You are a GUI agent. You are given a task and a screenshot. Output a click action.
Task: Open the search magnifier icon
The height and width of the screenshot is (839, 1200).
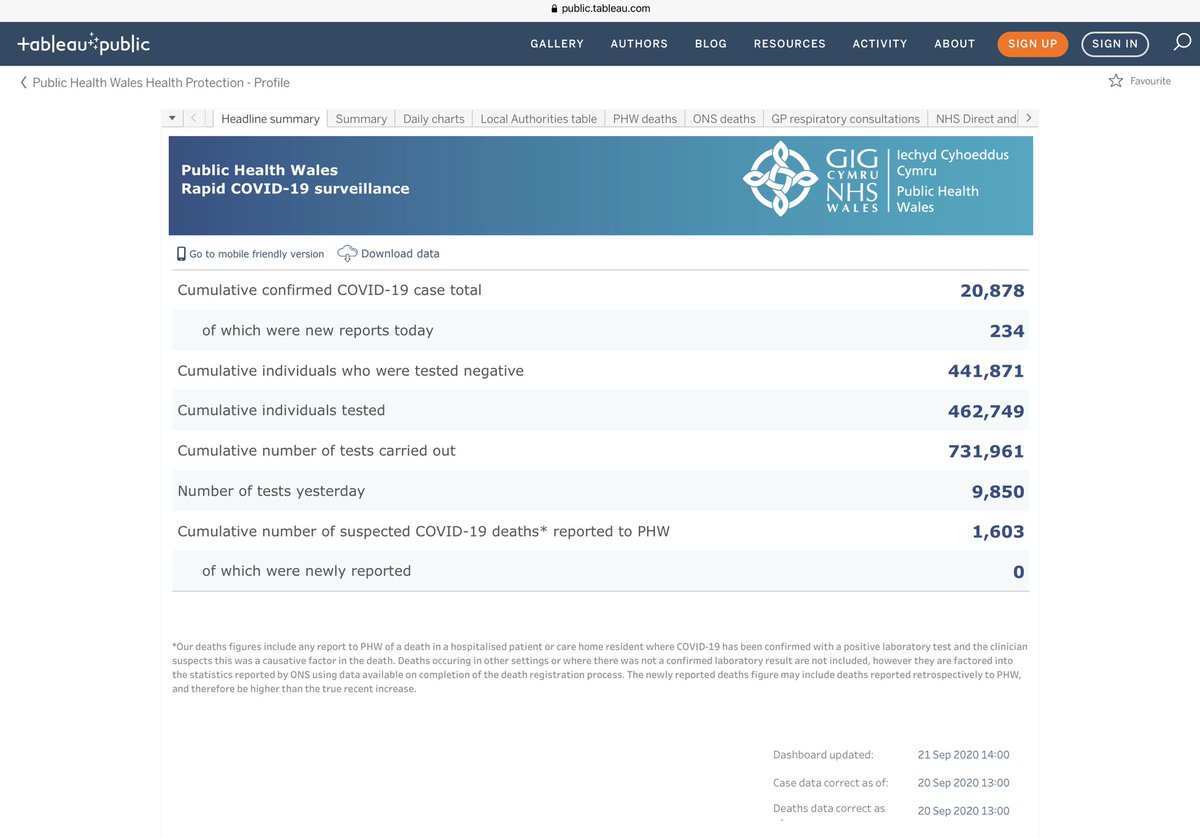pyautogui.click(x=1182, y=43)
